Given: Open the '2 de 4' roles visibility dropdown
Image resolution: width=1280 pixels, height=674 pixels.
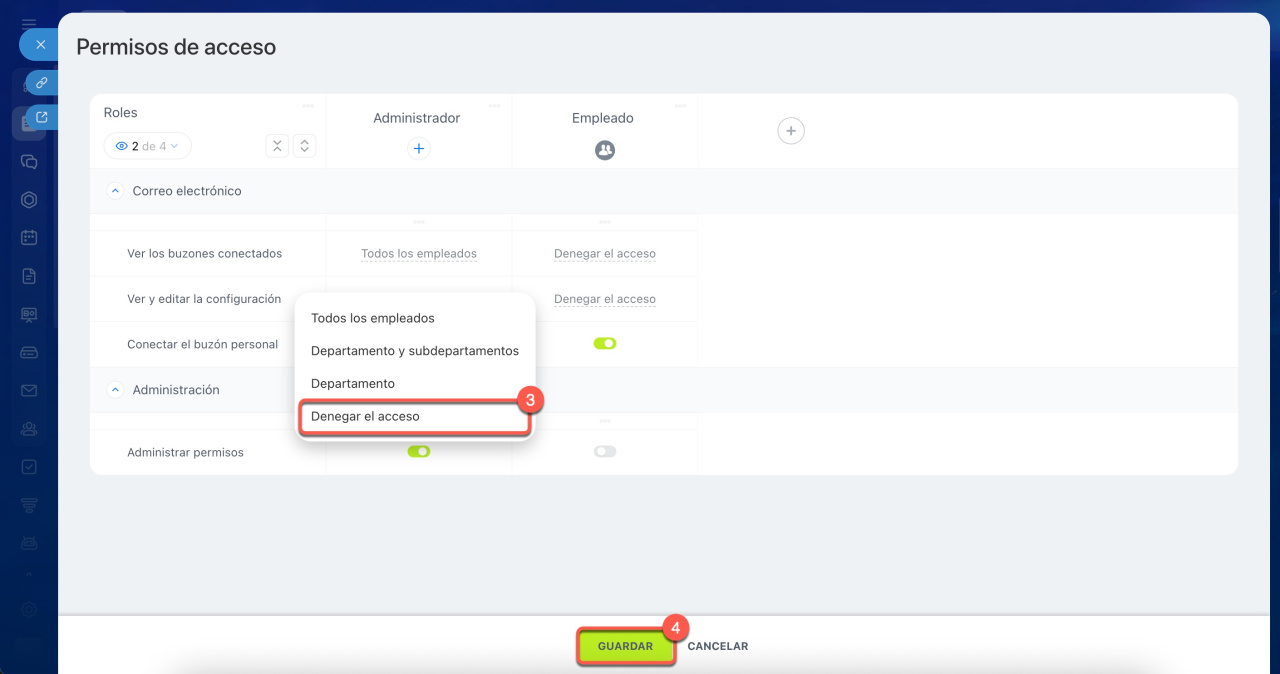Looking at the screenshot, I should [147, 146].
